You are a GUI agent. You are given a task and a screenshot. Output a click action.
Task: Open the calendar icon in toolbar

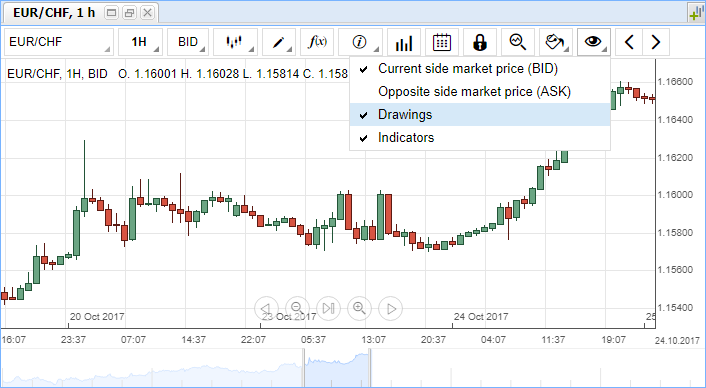[442, 42]
